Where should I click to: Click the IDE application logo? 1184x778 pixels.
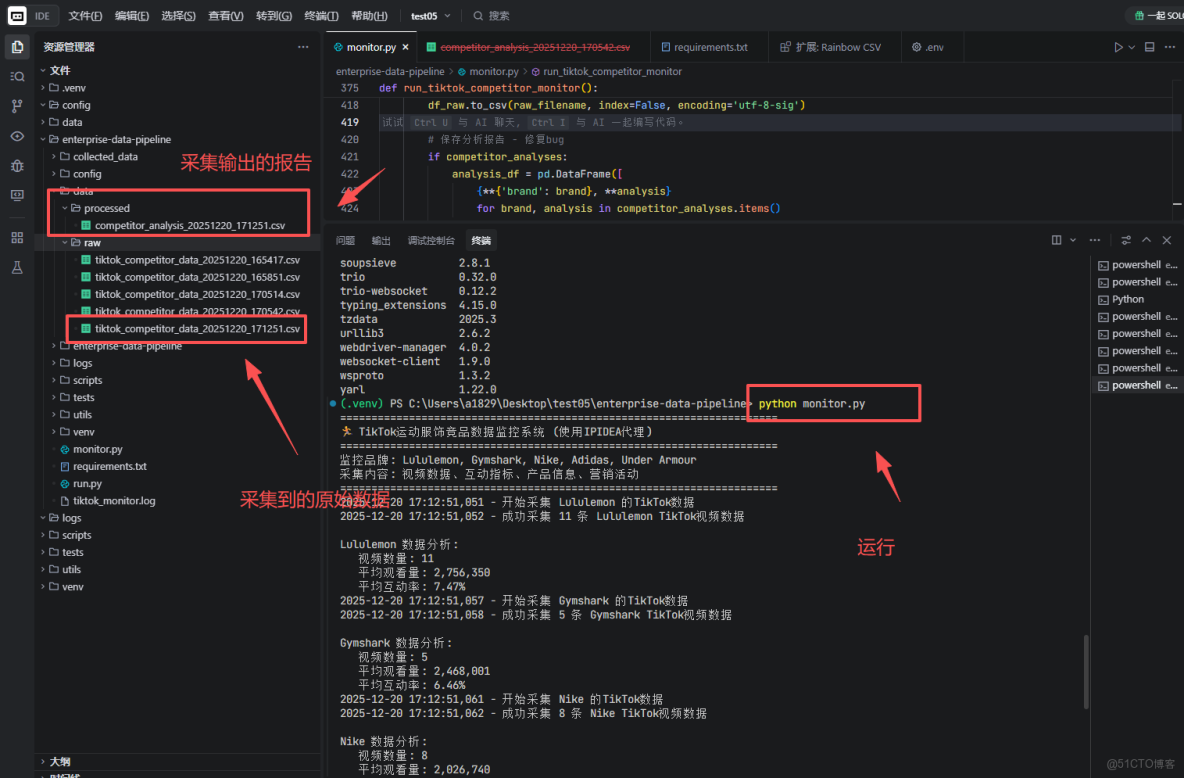(x=17, y=15)
